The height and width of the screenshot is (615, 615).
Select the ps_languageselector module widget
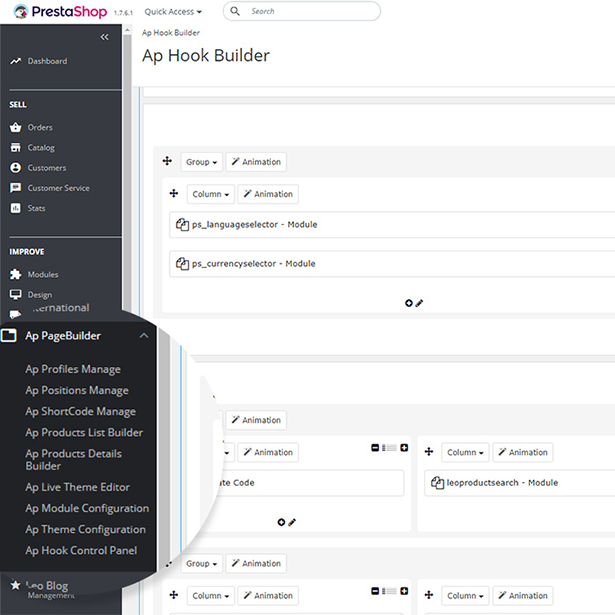point(392,225)
